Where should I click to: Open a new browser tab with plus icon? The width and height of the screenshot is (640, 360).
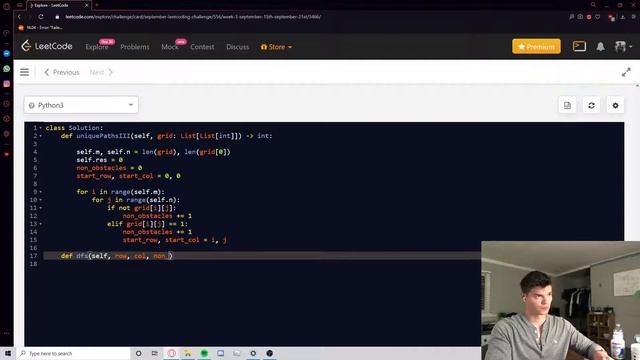97,5
